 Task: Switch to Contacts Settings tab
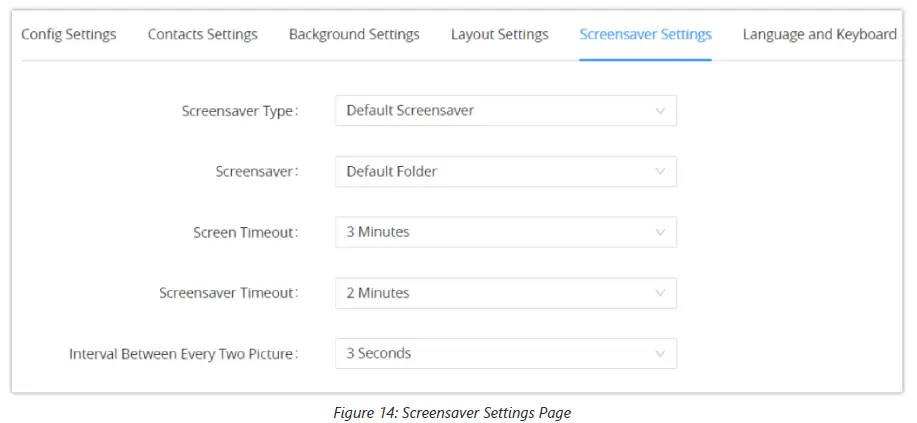click(202, 34)
